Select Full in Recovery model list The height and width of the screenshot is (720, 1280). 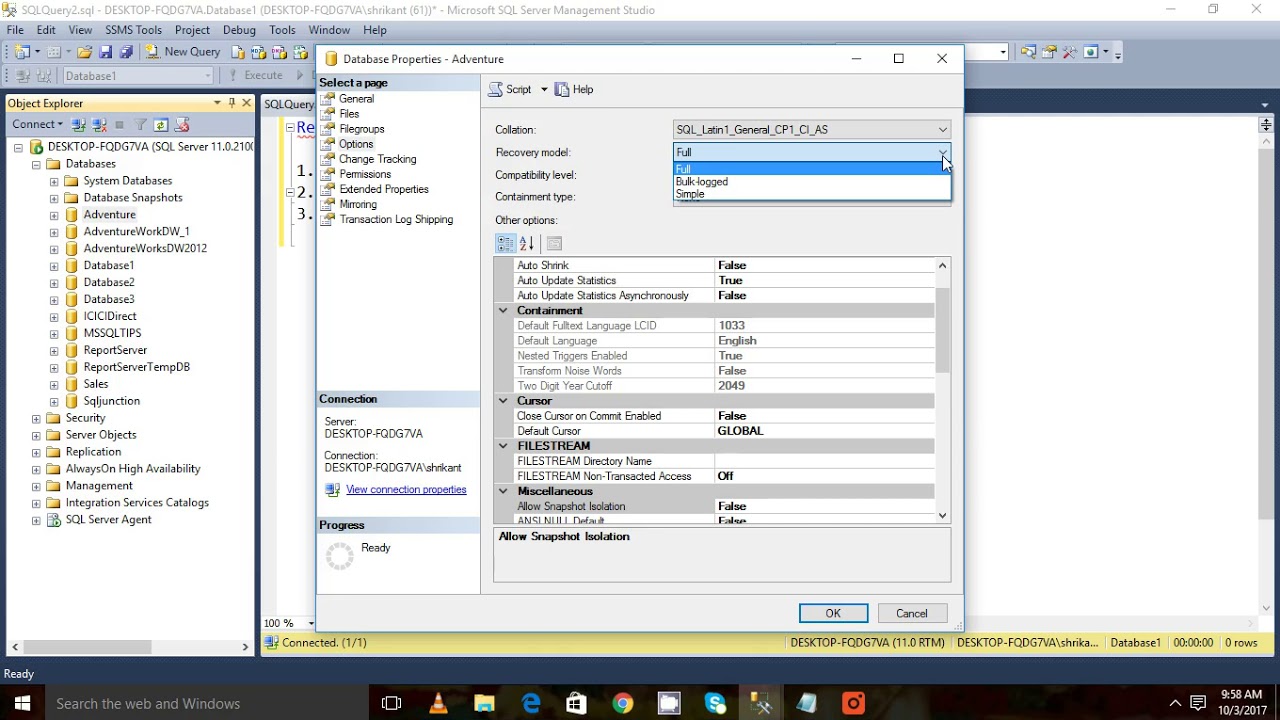[x=812, y=169]
